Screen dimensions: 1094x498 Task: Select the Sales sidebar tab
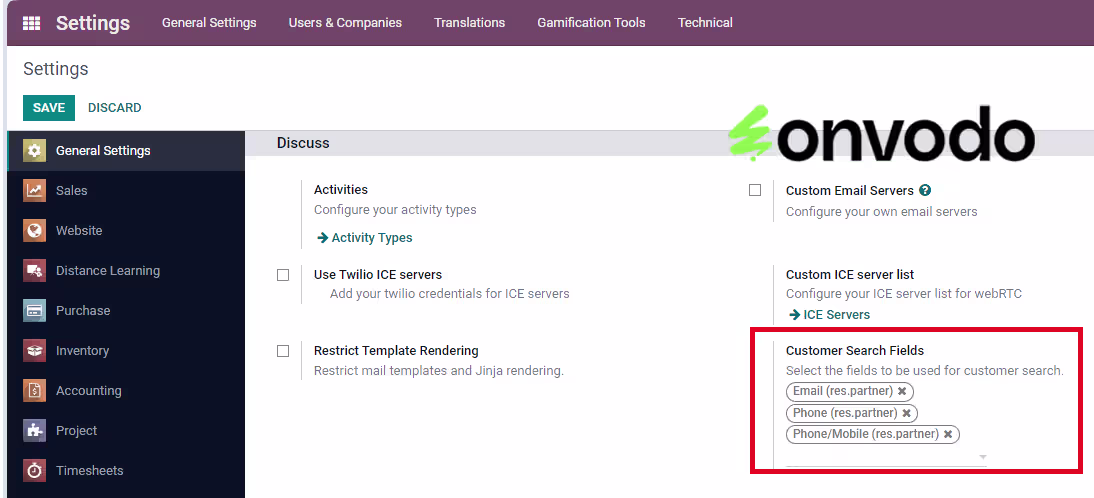126,190
